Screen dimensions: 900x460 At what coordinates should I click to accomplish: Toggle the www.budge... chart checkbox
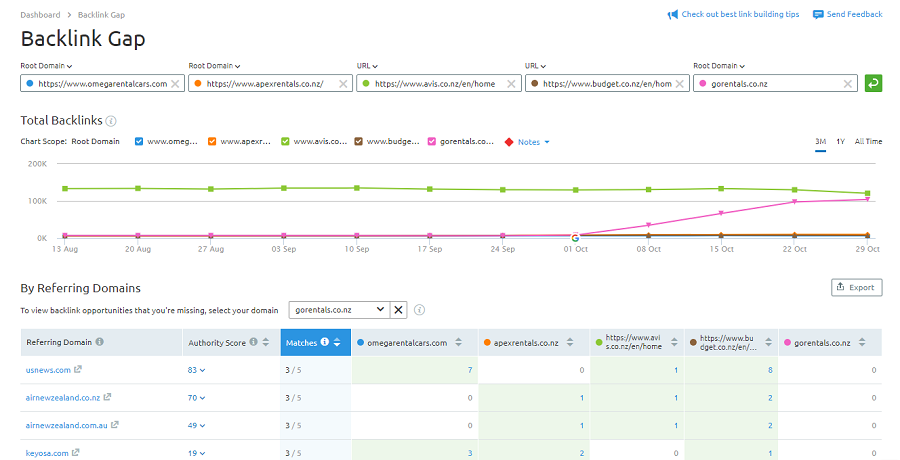pyautogui.click(x=359, y=141)
